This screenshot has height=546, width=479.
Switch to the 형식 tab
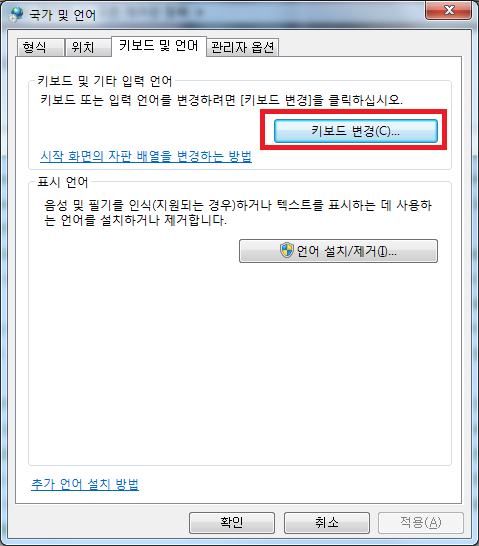(x=40, y=47)
